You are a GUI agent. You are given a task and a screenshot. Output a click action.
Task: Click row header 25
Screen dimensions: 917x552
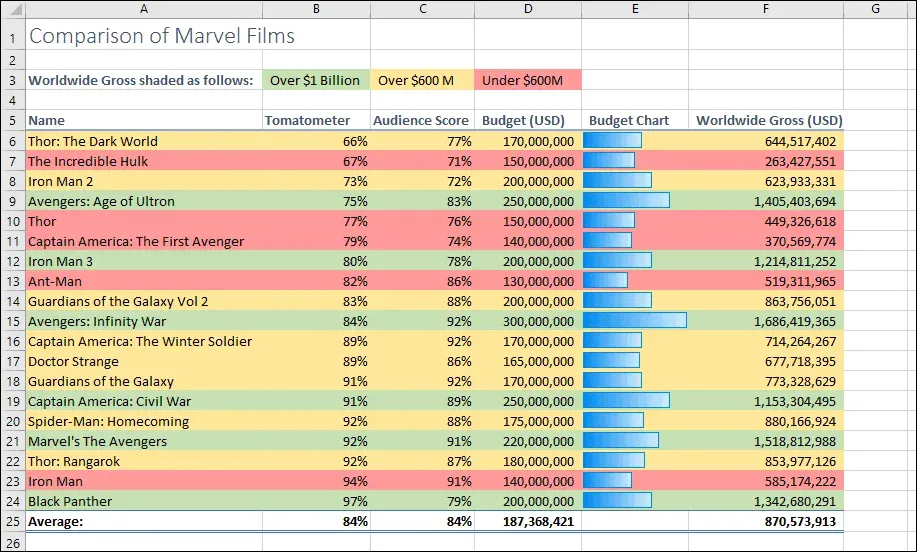(11, 521)
